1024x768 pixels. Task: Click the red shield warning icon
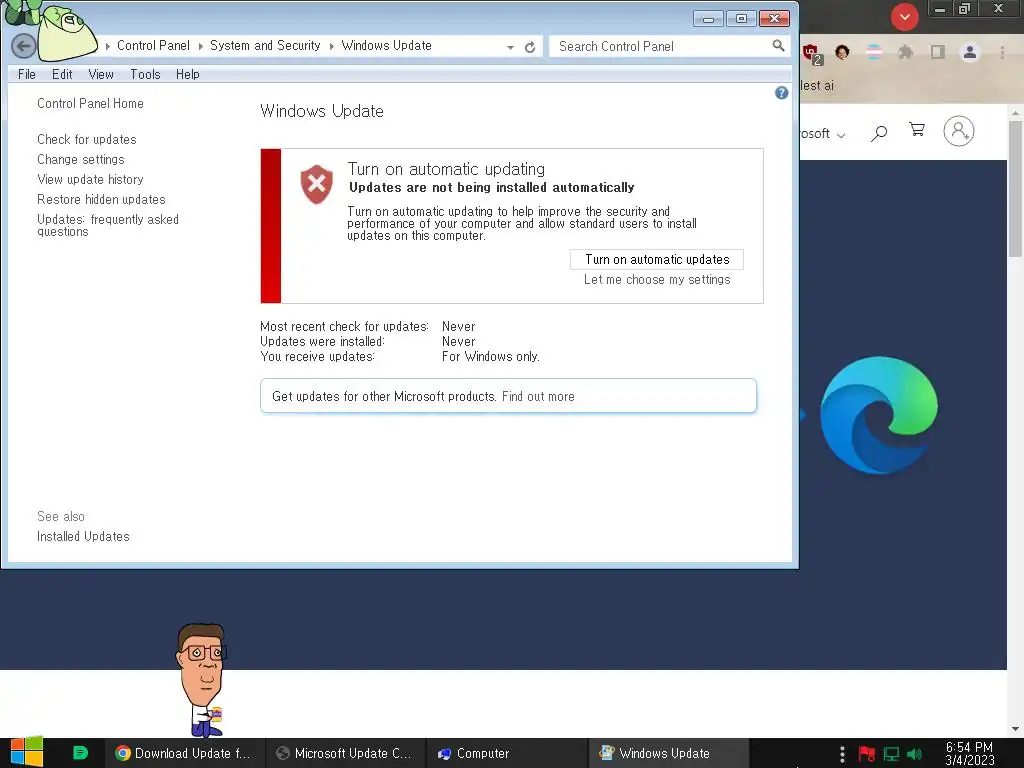pos(317,184)
